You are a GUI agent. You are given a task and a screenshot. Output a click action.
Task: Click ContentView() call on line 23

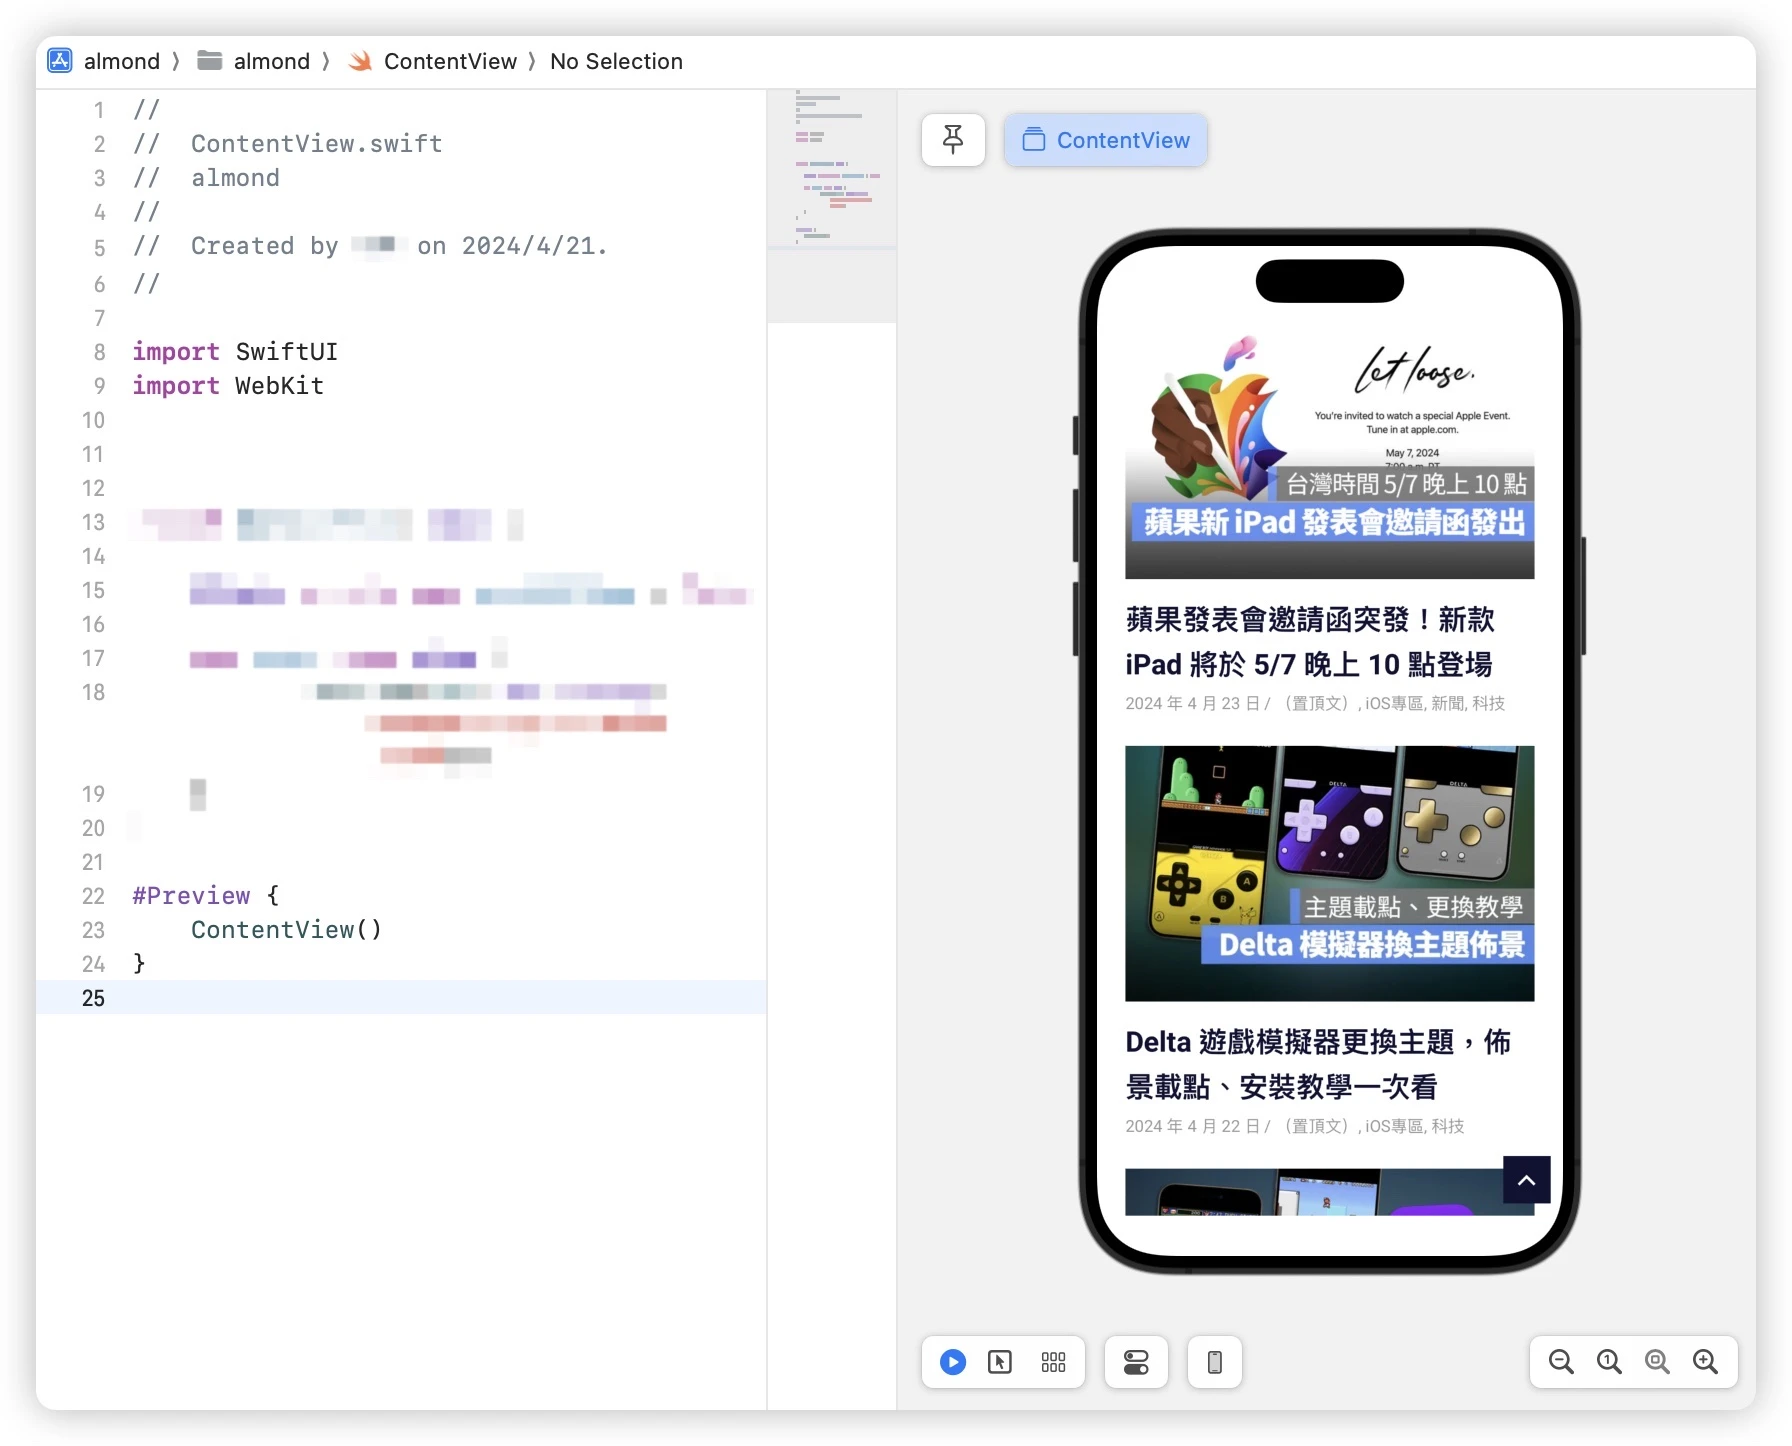[286, 930]
